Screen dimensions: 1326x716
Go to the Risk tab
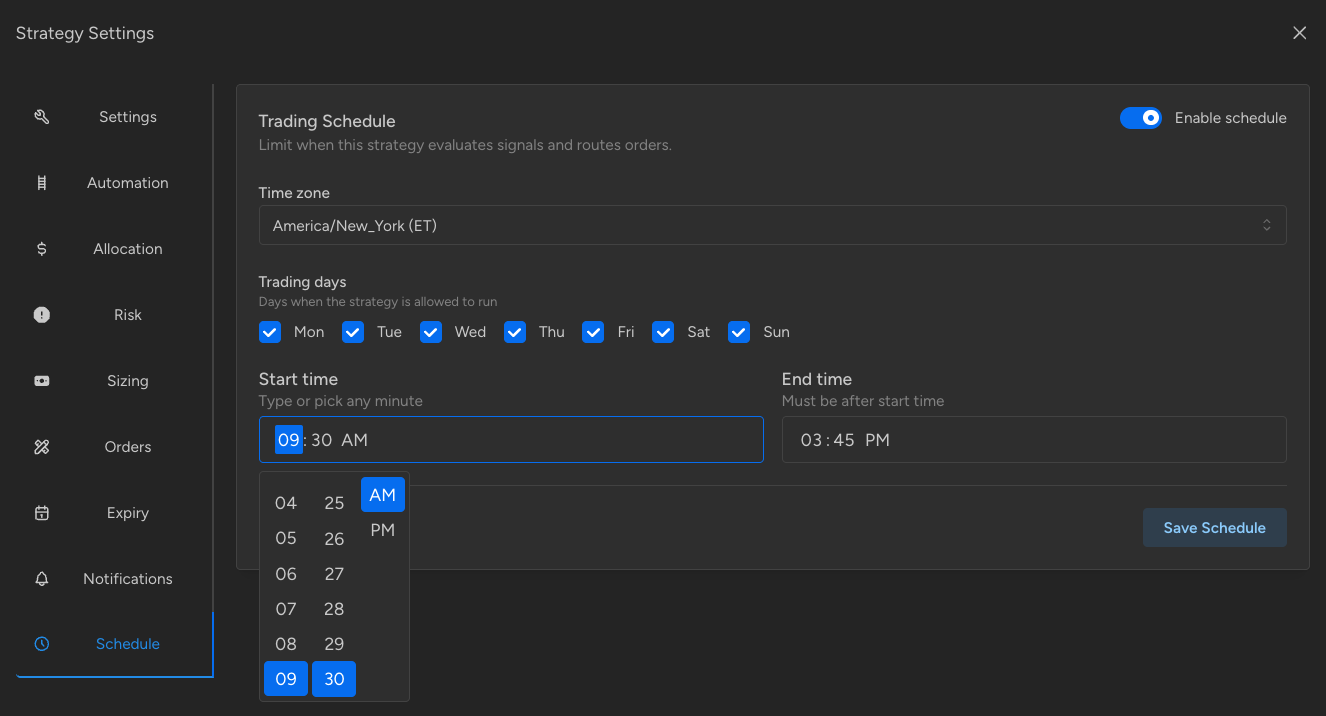tap(114, 315)
